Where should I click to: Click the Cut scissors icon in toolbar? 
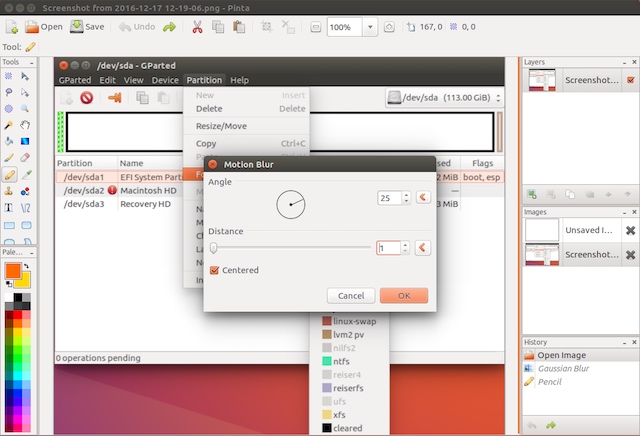[198, 27]
